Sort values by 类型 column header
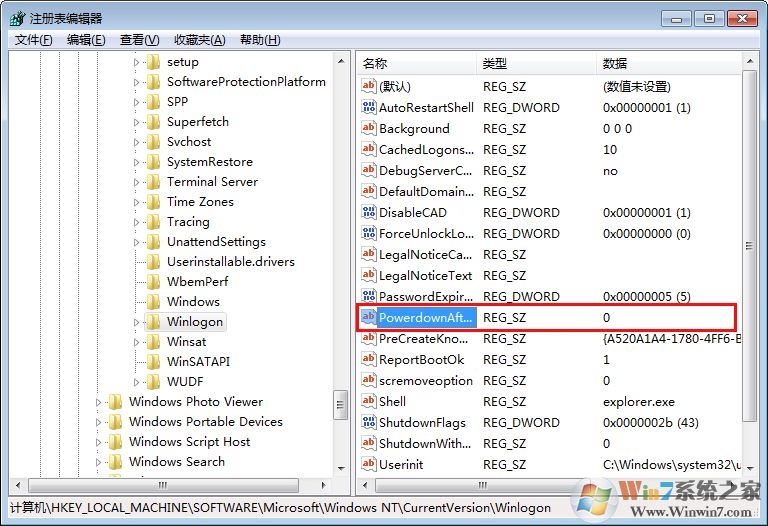Screen dimensions: 768x526 click(537, 63)
